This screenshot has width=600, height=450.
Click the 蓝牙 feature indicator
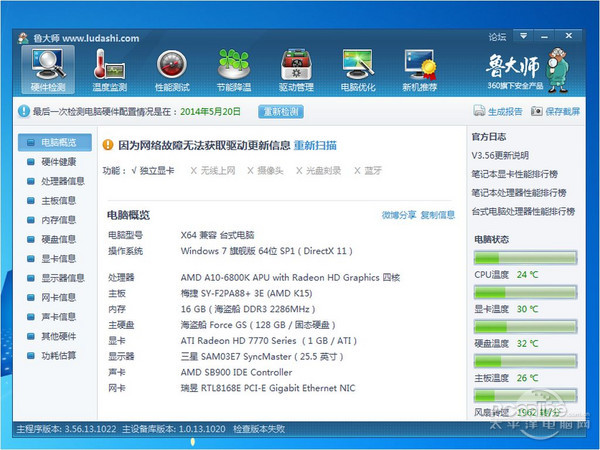(x=368, y=171)
